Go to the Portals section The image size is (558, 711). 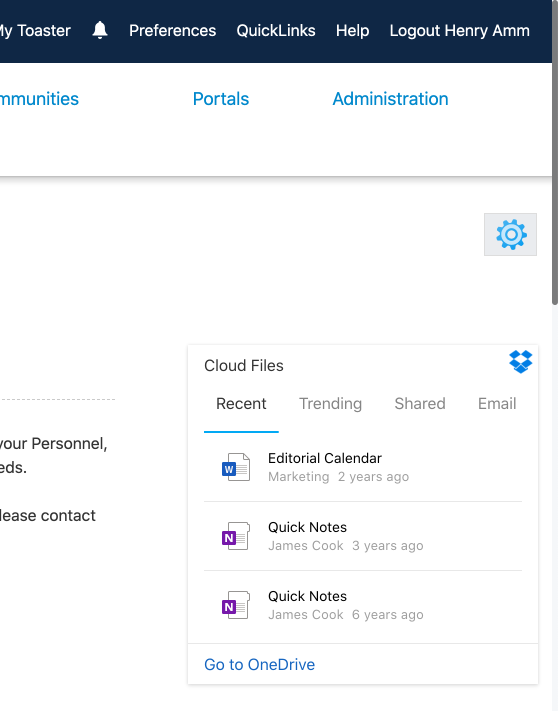(221, 99)
